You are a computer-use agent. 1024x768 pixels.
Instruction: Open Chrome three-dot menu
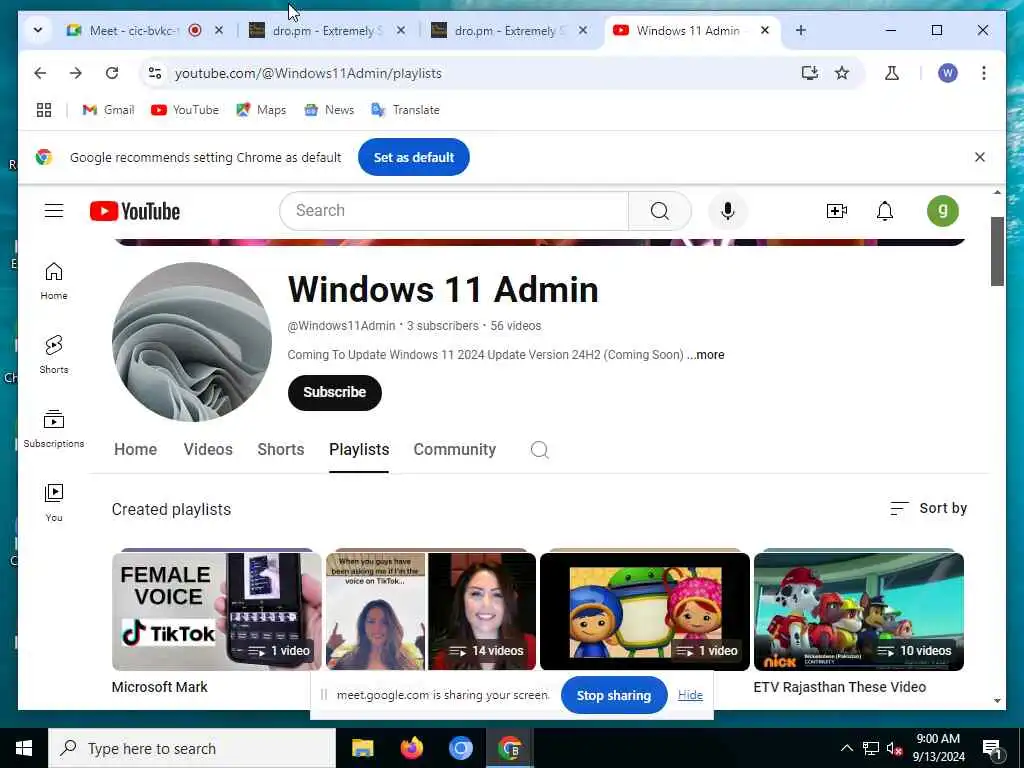(x=984, y=73)
